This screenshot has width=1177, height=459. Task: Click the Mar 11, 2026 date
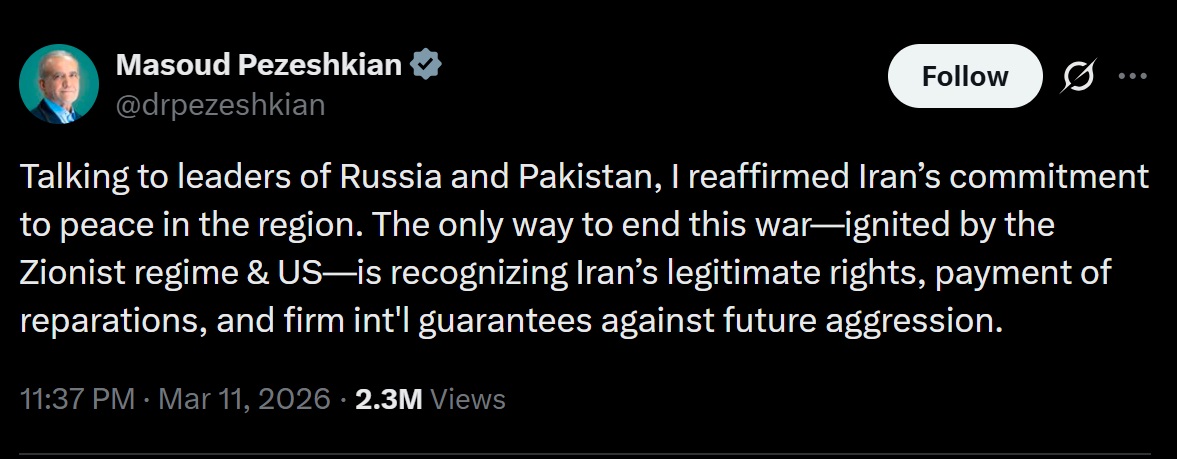pyautogui.click(x=242, y=399)
